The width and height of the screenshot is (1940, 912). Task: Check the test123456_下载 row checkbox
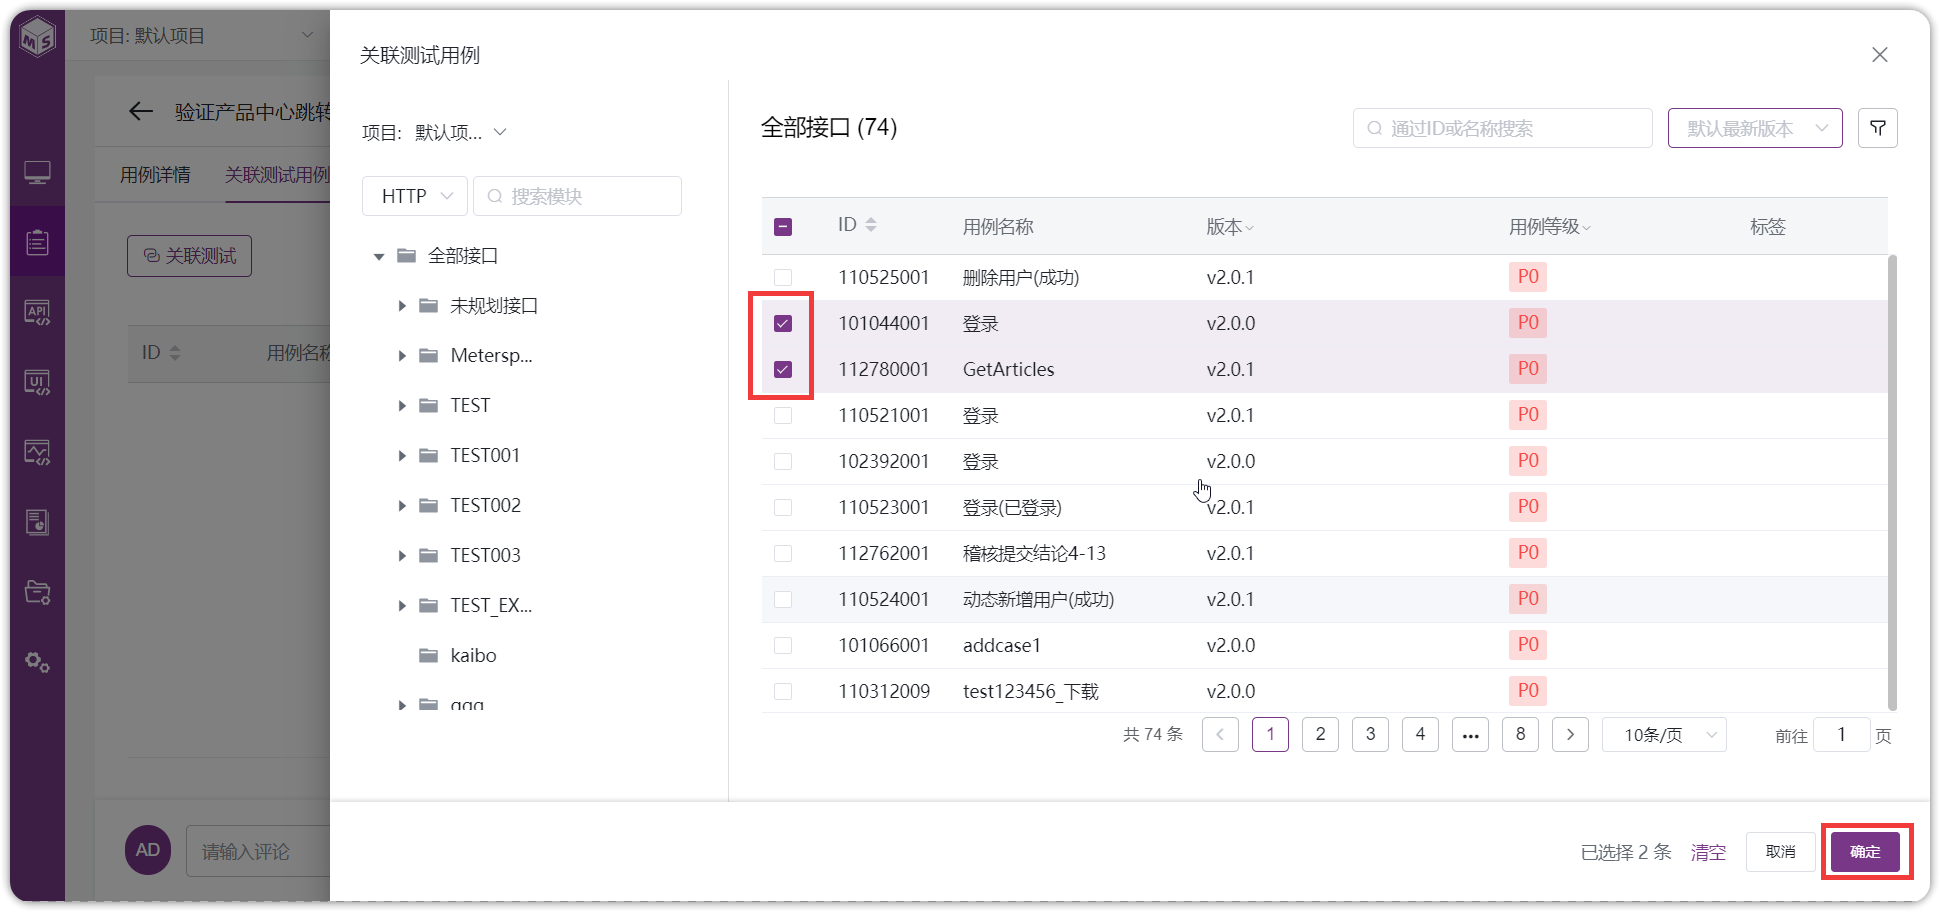783,691
